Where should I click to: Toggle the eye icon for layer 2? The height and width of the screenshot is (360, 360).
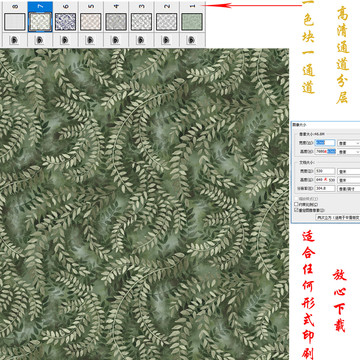pos(166,40)
